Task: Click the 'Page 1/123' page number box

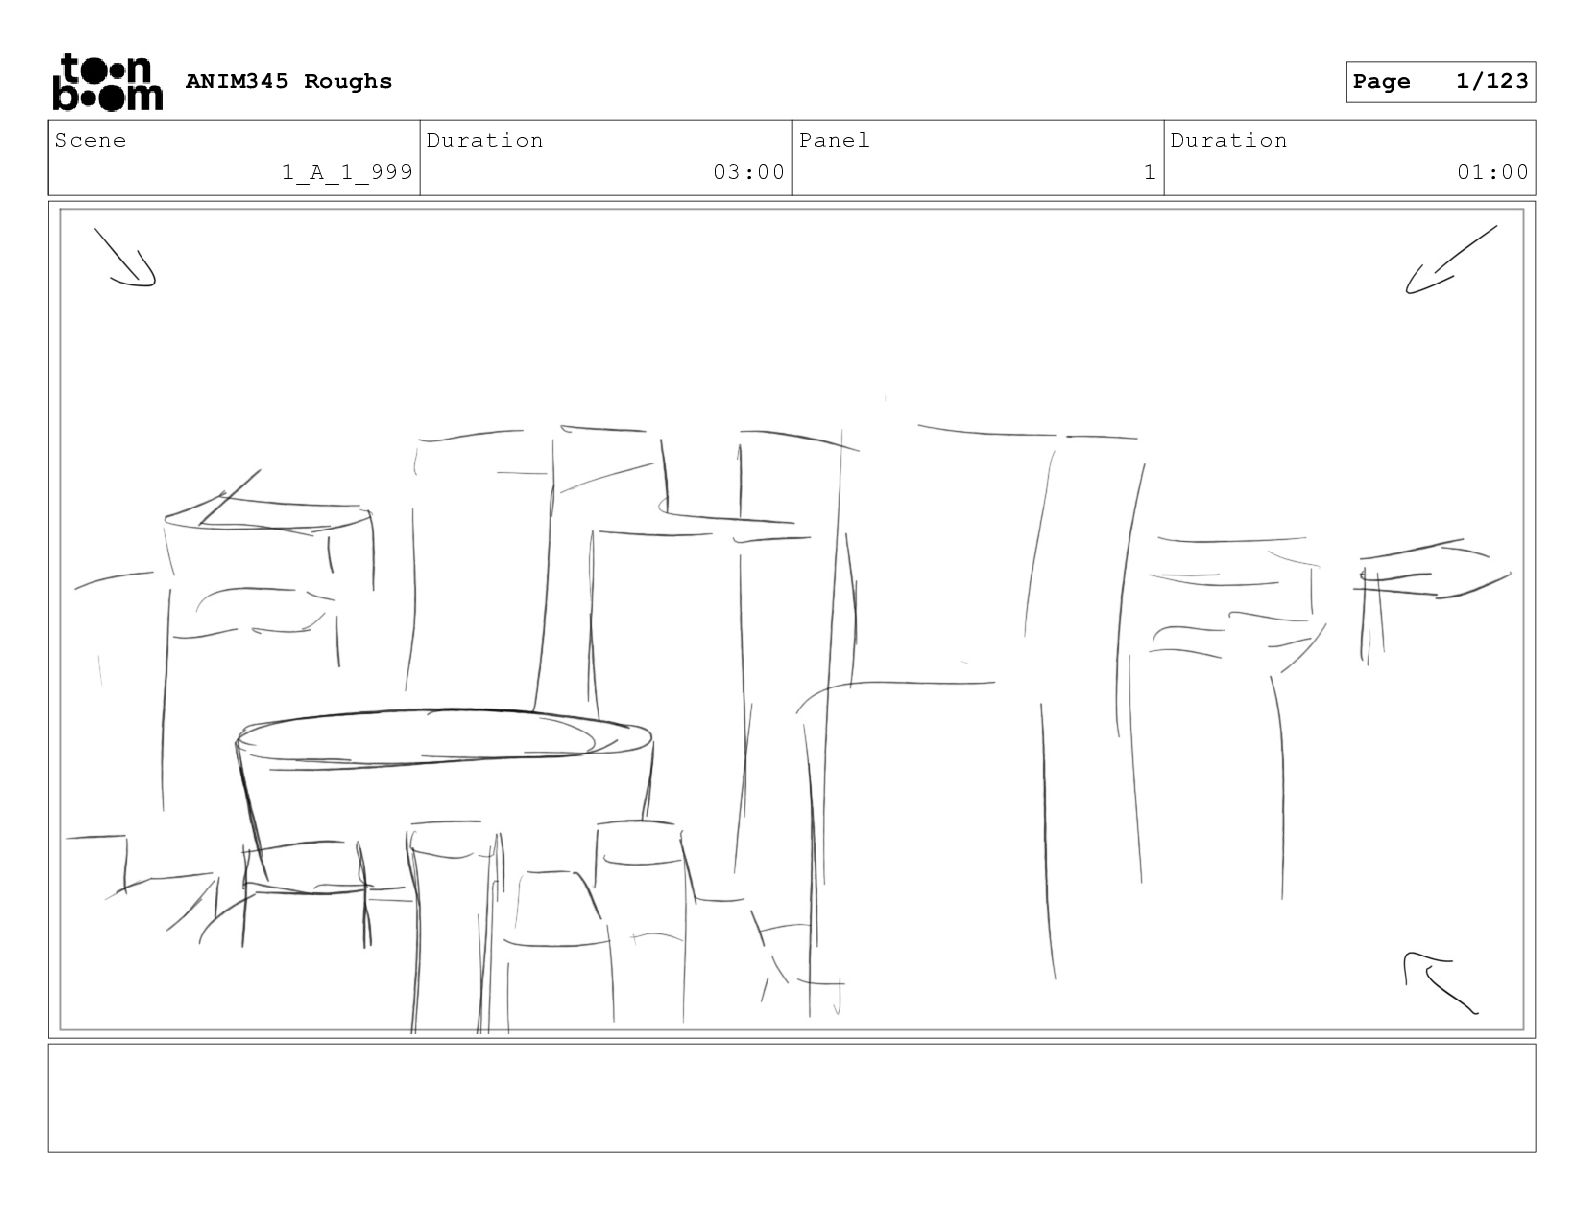Action: 1440,82
